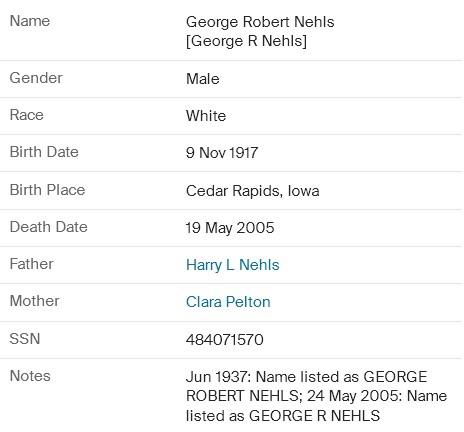
Task: Click the Birth Place field label
Action: 48,190
